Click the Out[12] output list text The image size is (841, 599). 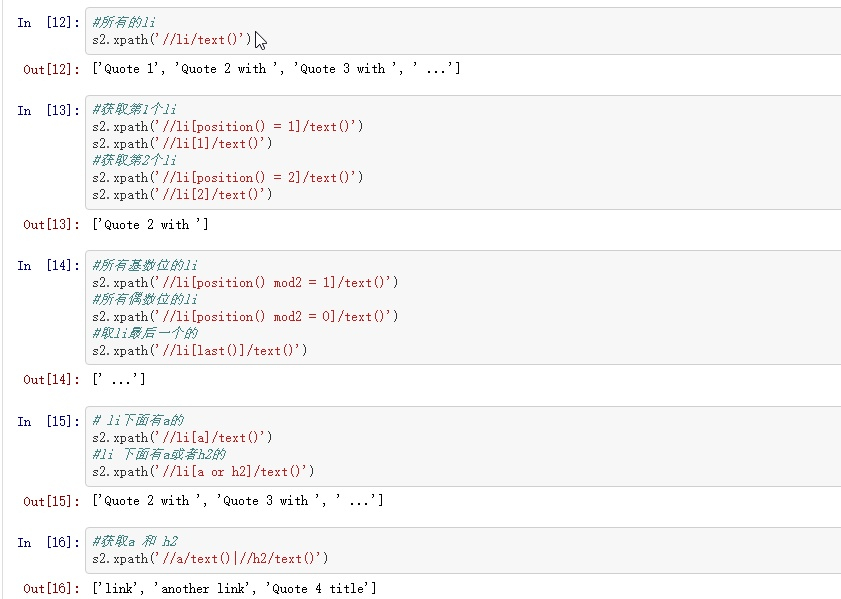point(275,69)
